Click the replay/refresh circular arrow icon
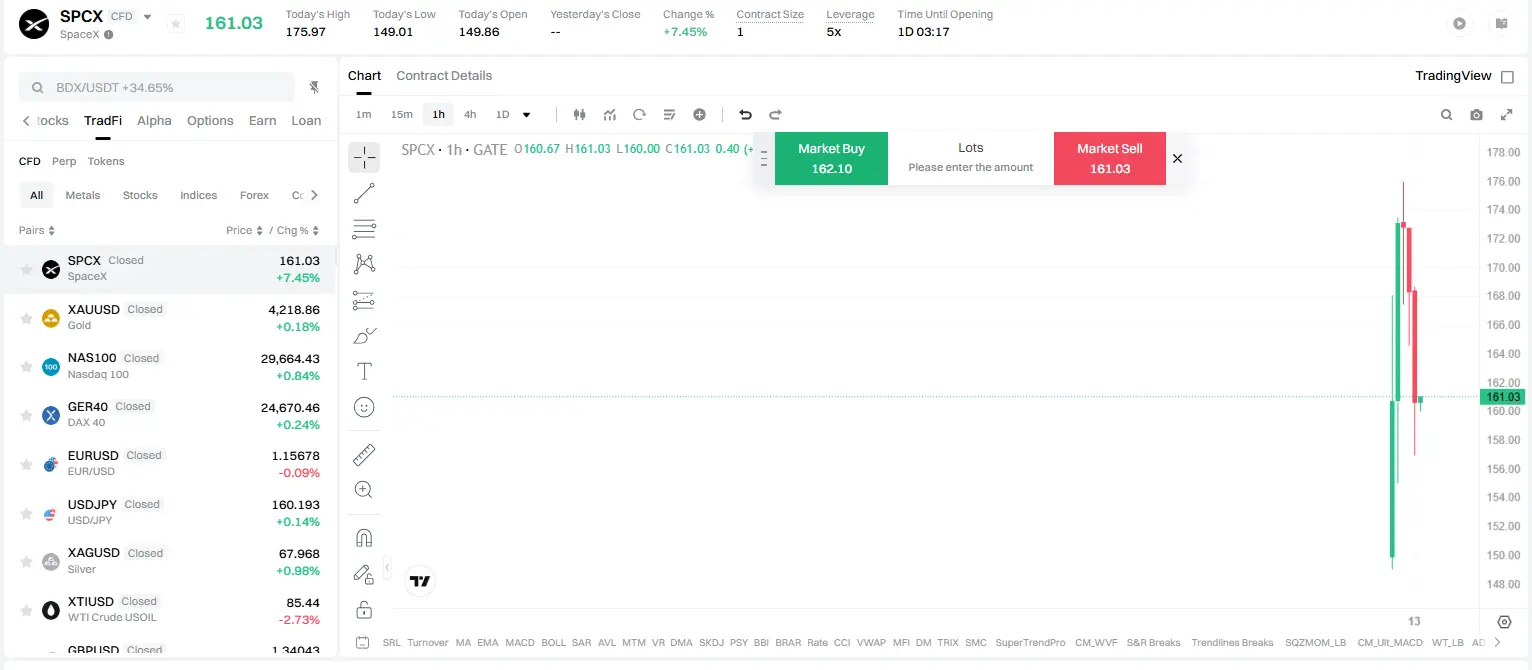Image resolution: width=1532 pixels, height=670 pixels. (639, 114)
